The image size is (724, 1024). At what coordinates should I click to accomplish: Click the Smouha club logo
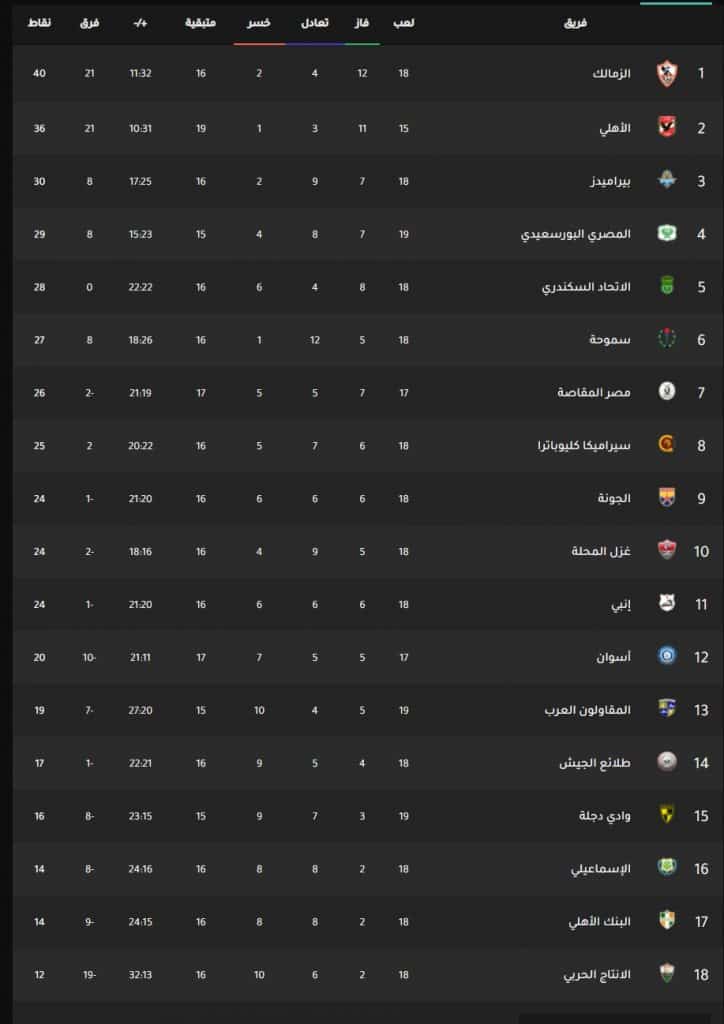(667, 340)
